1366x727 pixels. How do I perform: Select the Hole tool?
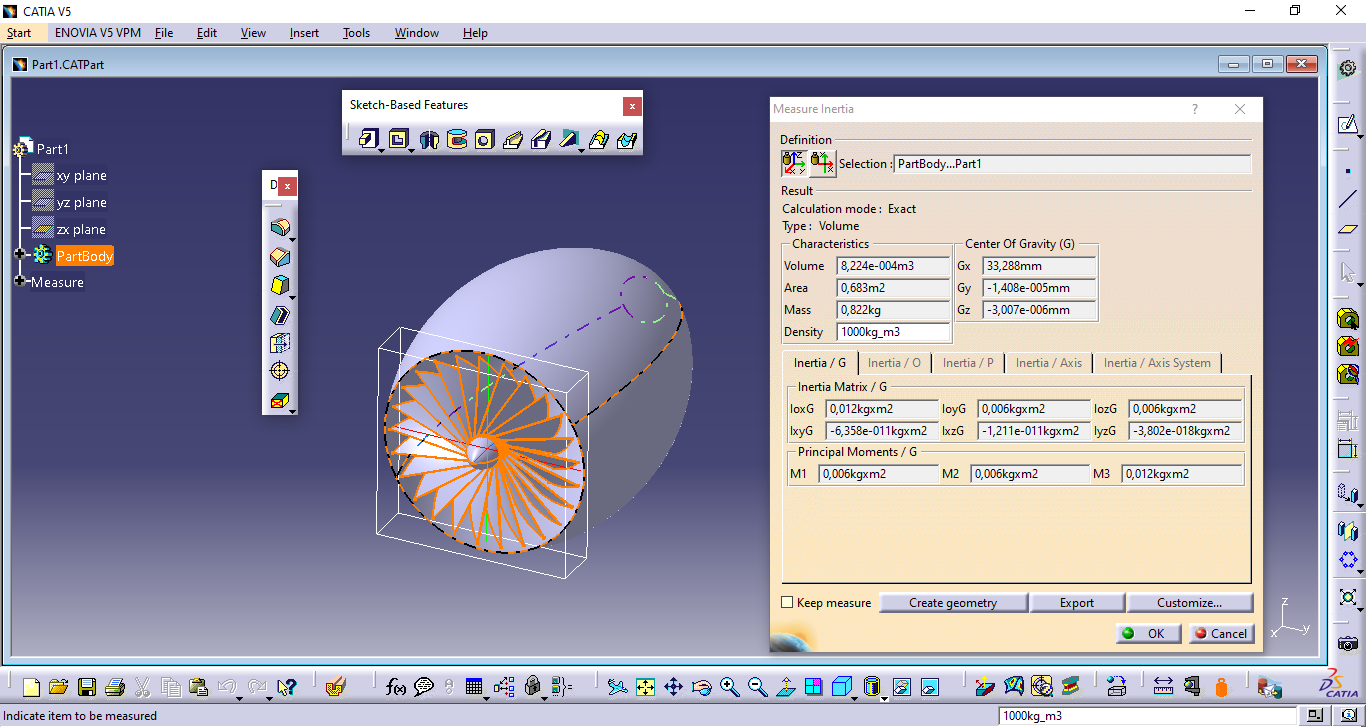click(485, 139)
